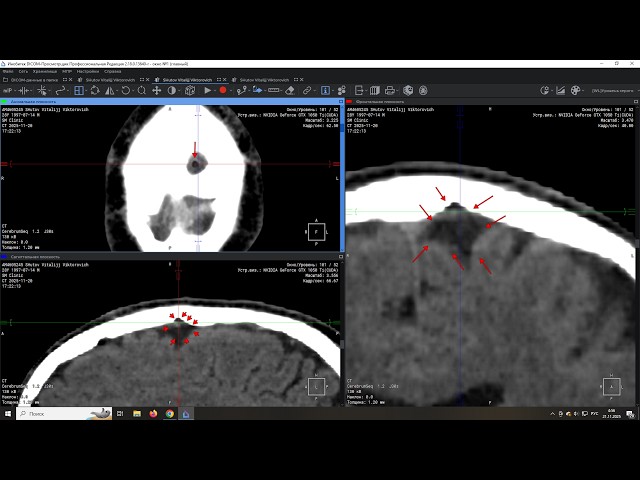640x480 pixels.
Task: Open dropdown arrow next to flip tool
Action: (117, 91)
